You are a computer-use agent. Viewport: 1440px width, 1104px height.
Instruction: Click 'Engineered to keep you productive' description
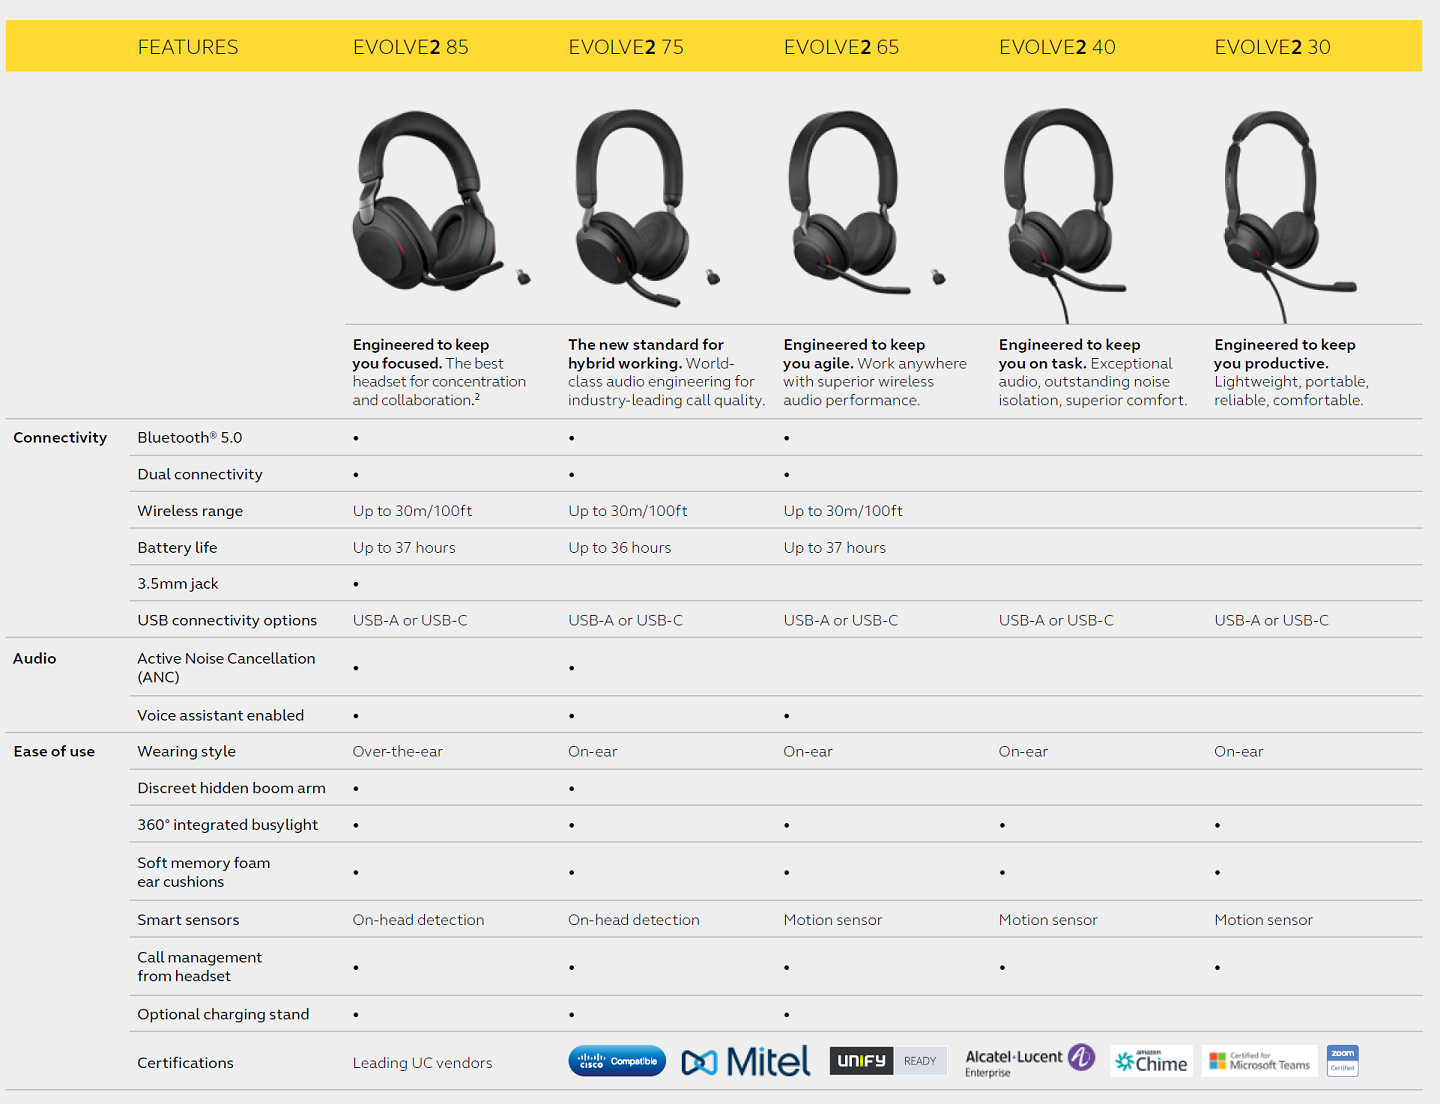coord(1292,372)
